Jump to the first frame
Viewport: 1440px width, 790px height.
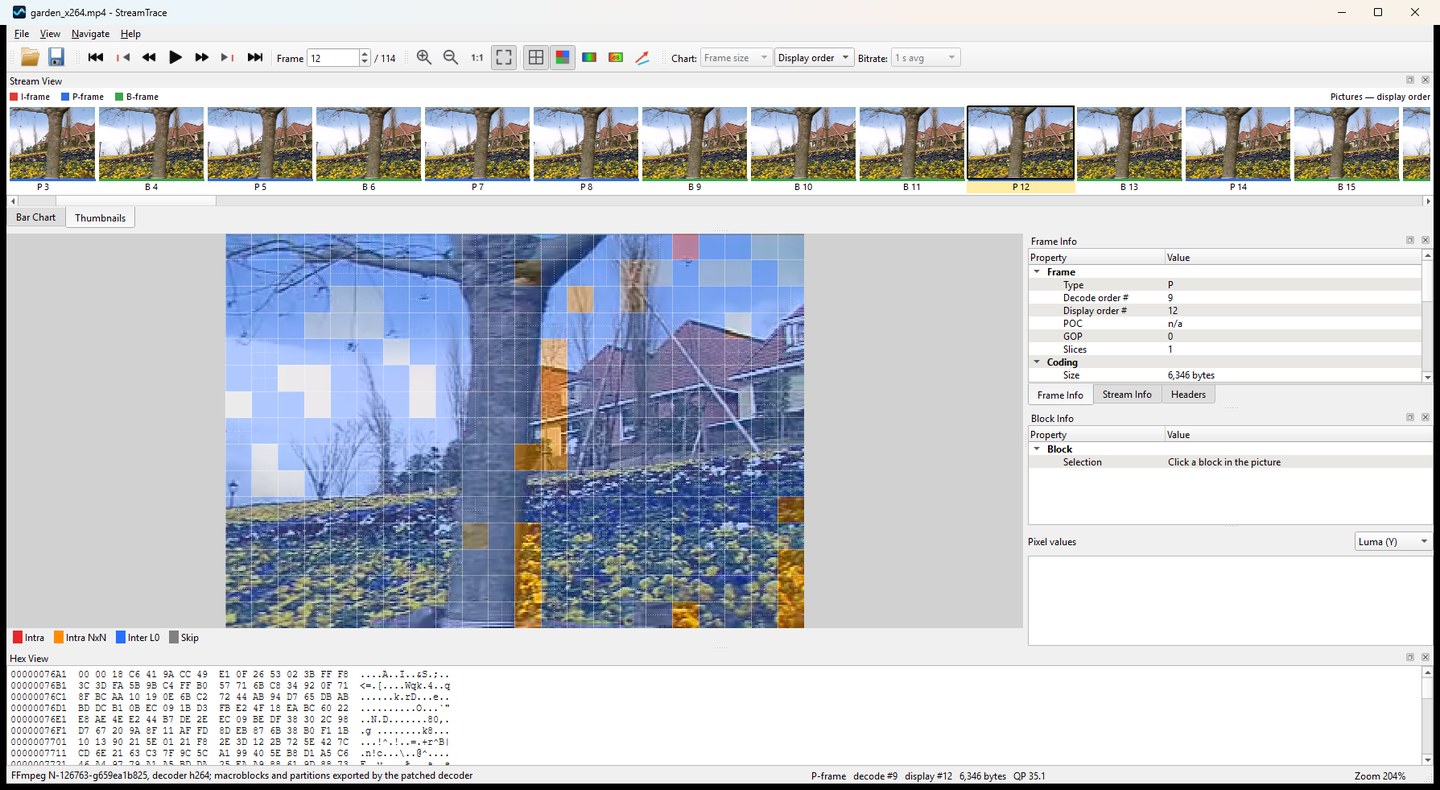96,58
